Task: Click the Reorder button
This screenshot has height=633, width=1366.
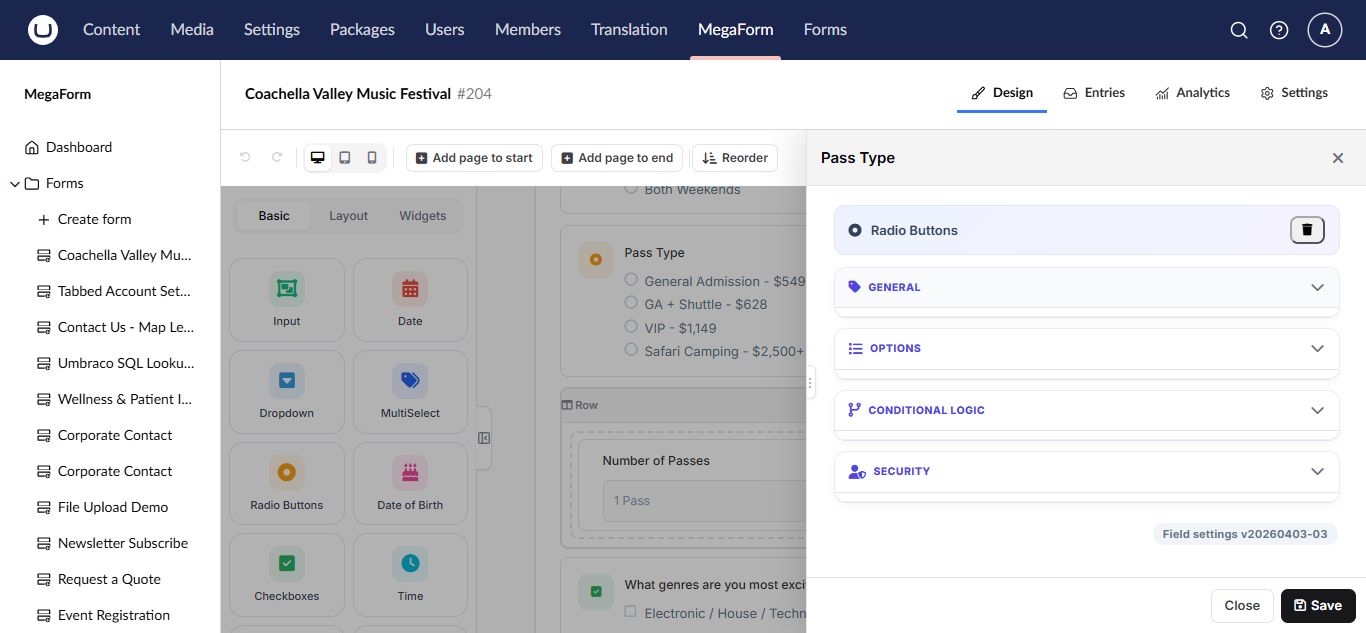Action: point(735,158)
